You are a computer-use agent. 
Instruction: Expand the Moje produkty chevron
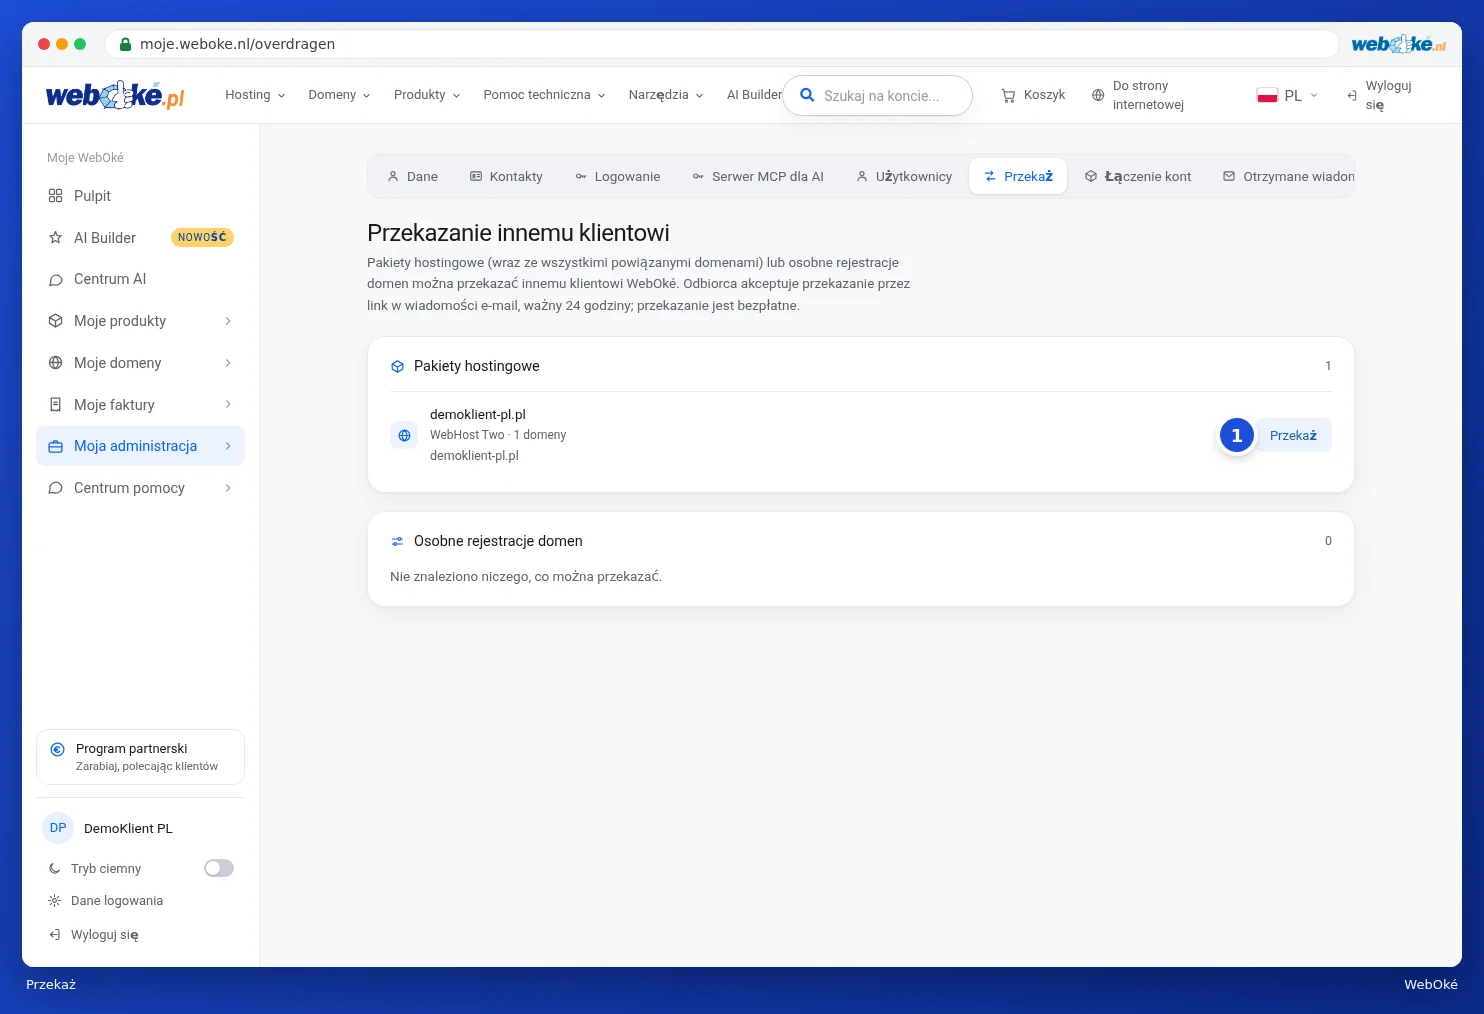point(228,321)
